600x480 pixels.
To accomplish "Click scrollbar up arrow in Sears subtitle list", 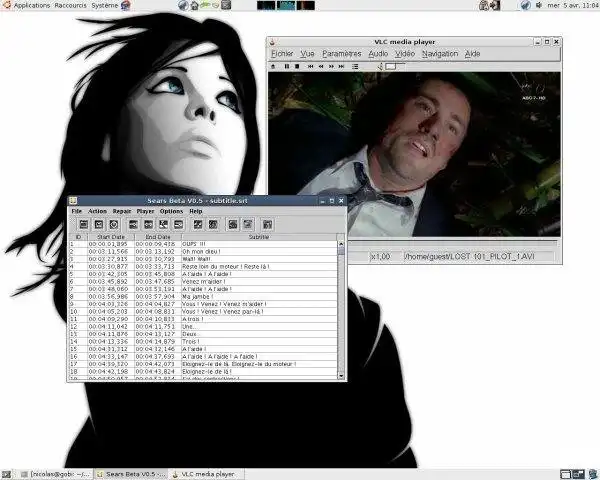I will tap(341, 244).
